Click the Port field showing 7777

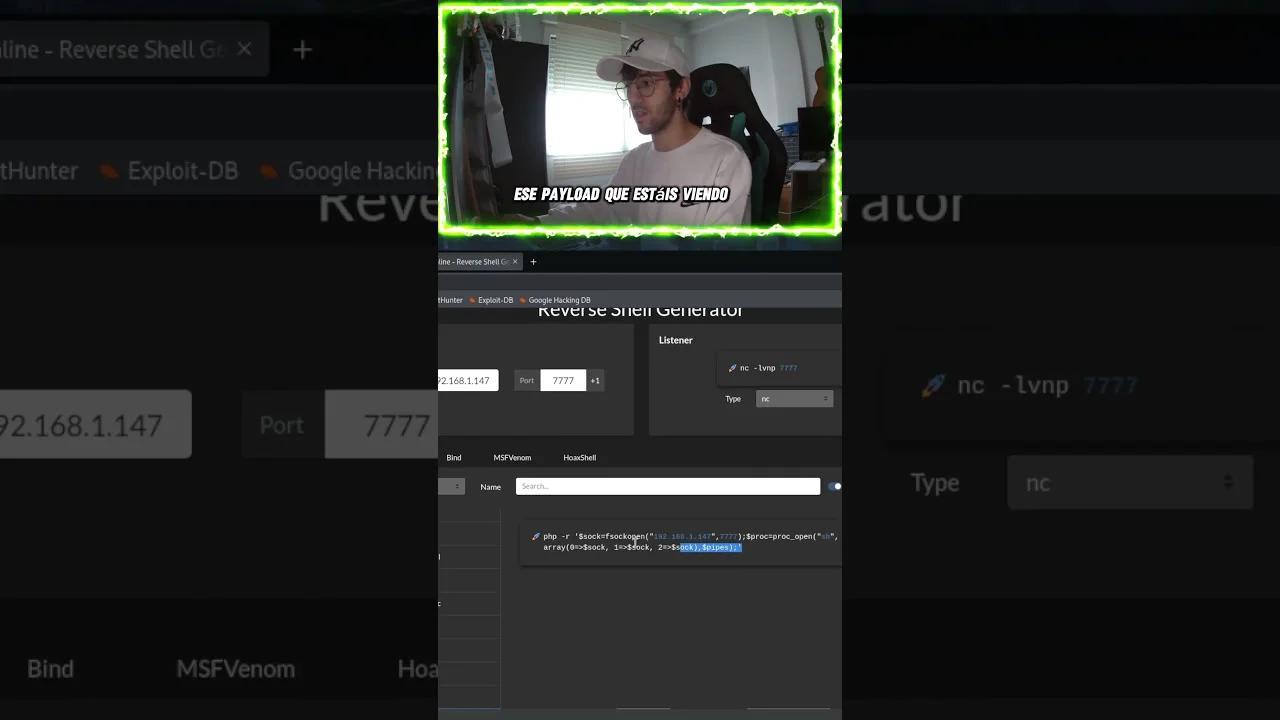point(563,380)
